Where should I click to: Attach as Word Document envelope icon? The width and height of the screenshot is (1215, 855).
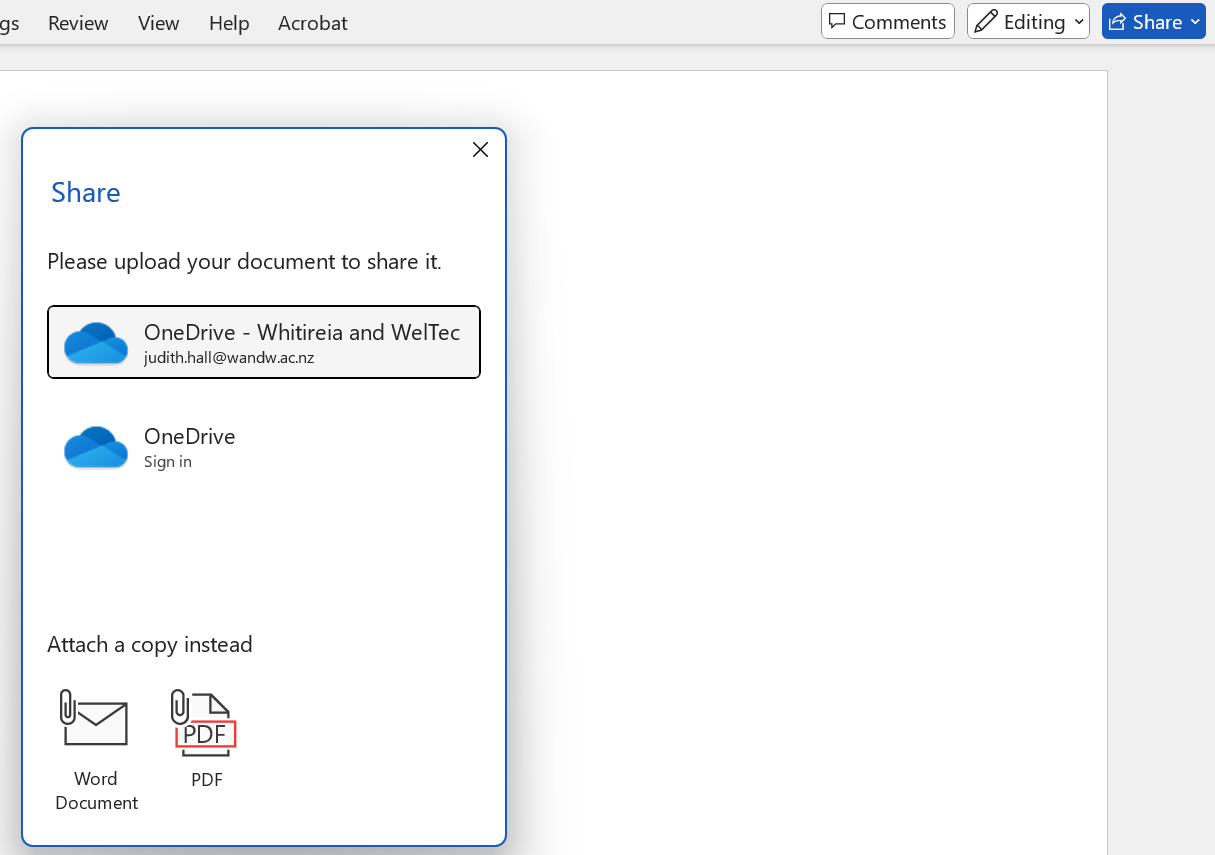(x=95, y=718)
